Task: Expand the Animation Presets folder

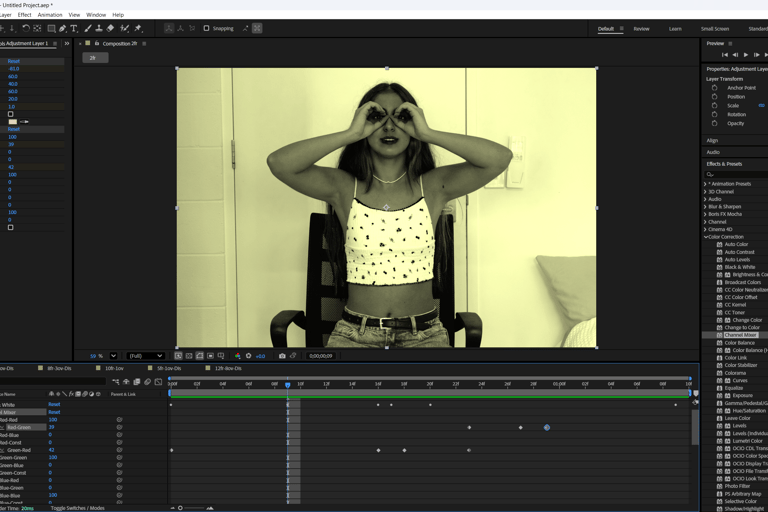Action: click(x=705, y=184)
